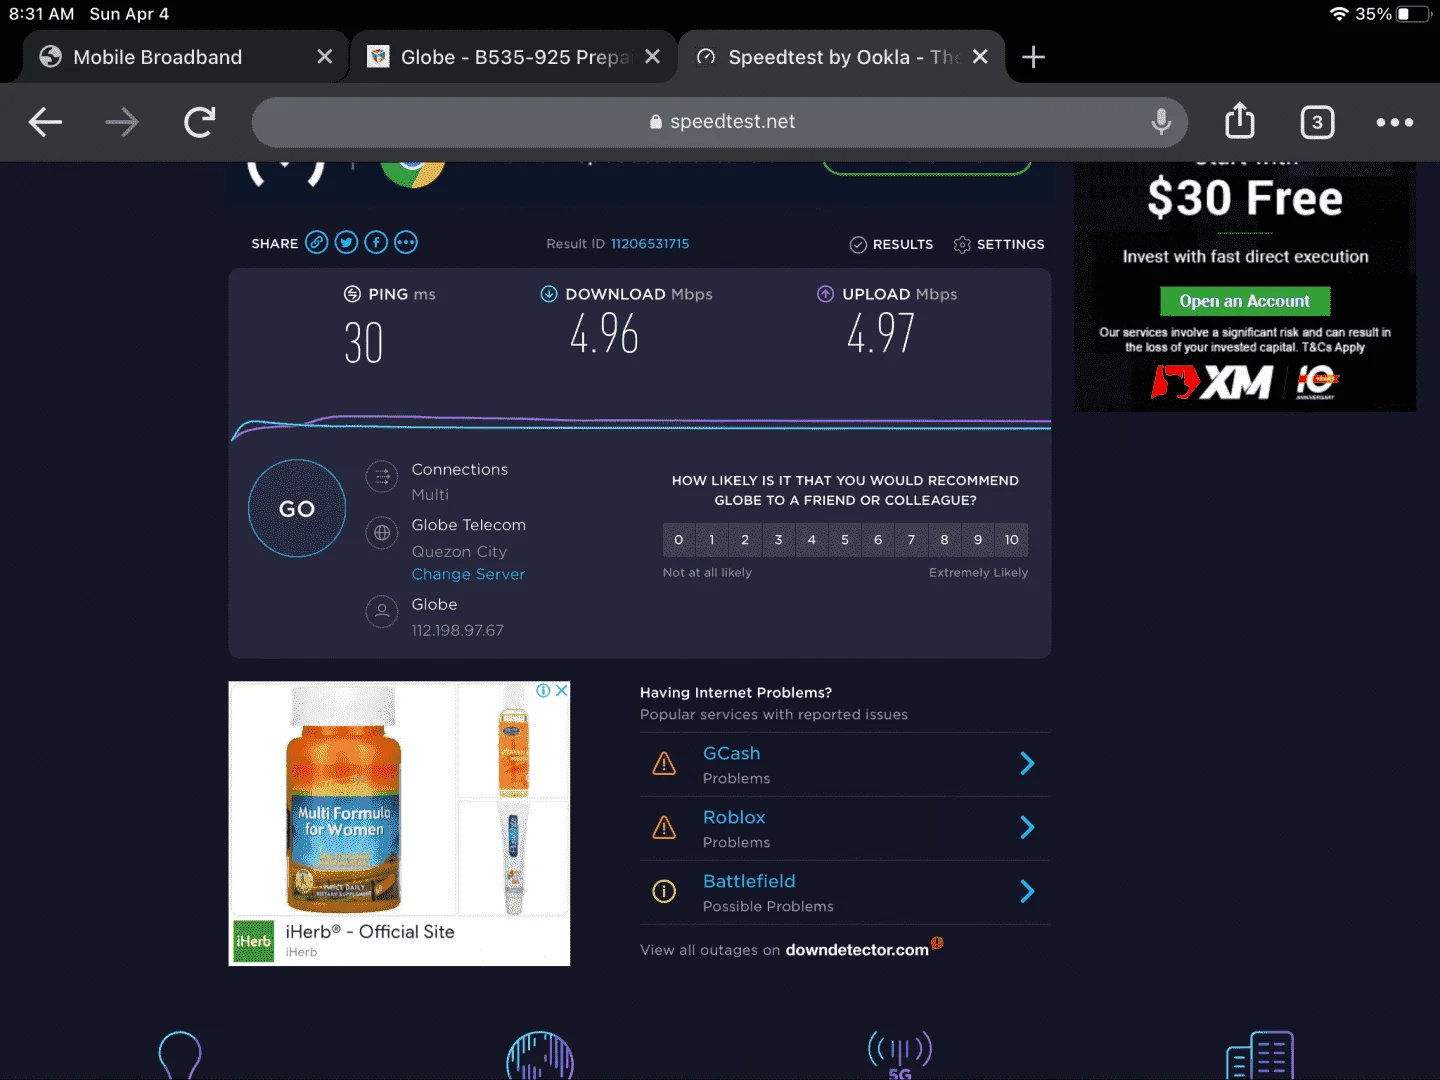Rate recommendation score 0
The image size is (1440, 1080).
coord(679,540)
